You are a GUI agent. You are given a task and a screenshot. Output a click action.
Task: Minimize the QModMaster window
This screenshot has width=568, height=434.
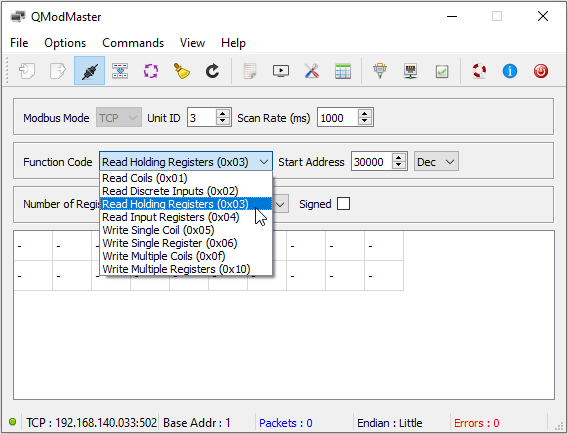(452, 16)
